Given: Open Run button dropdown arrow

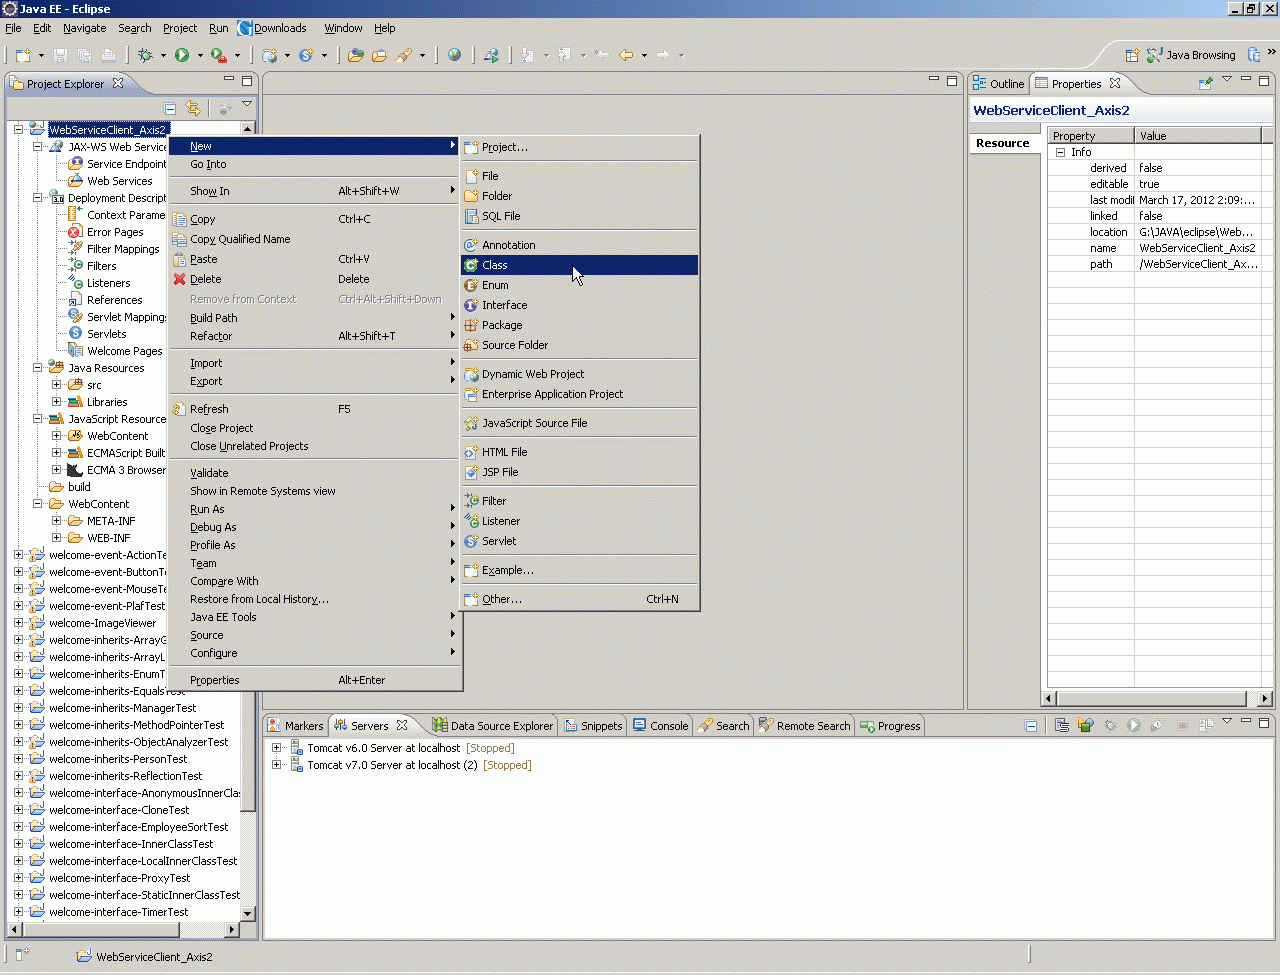Looking at the screenshot, I should tap(200, 56).
